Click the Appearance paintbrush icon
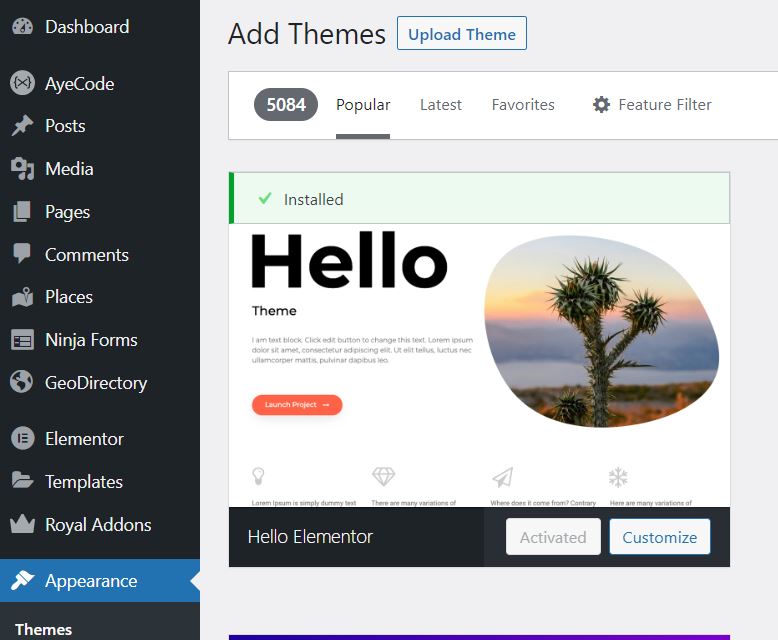The image size is (778, 640). [22, 580]
